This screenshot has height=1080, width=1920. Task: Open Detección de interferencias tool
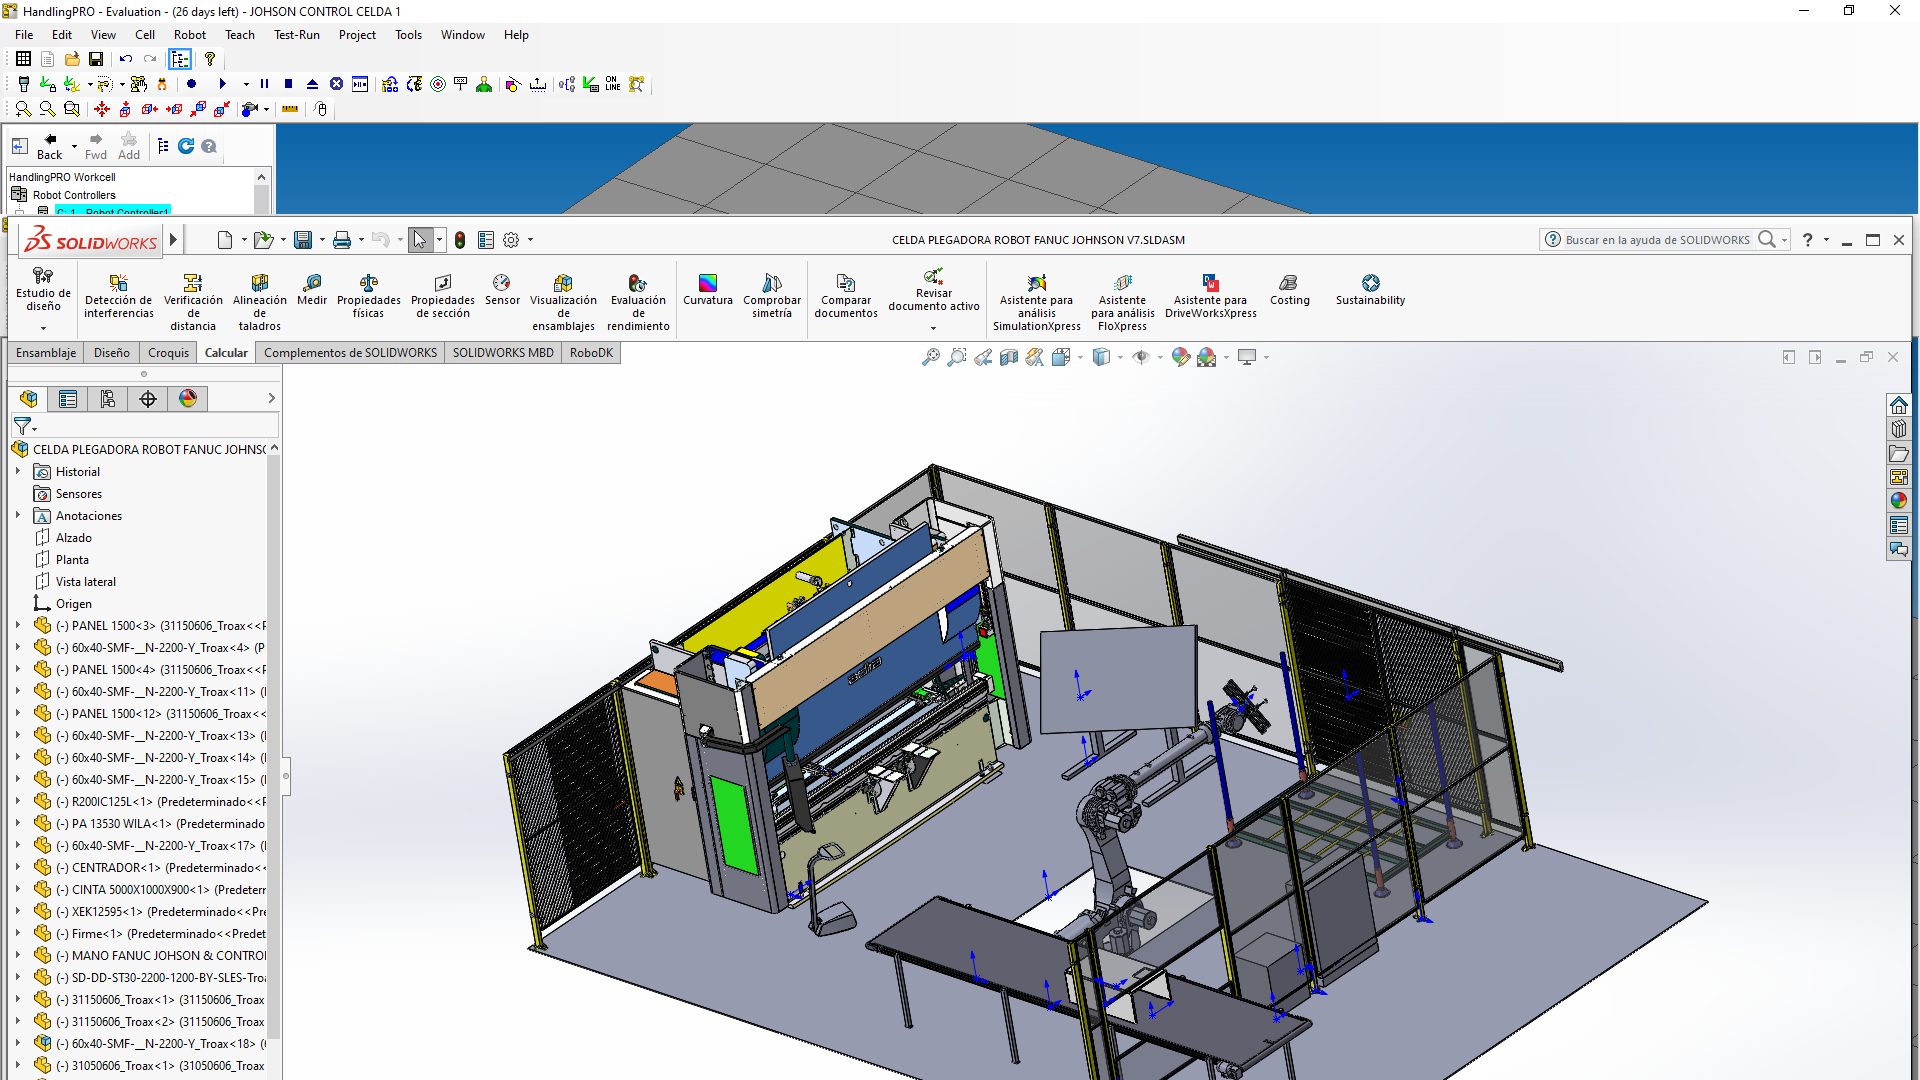click(118, 283)
